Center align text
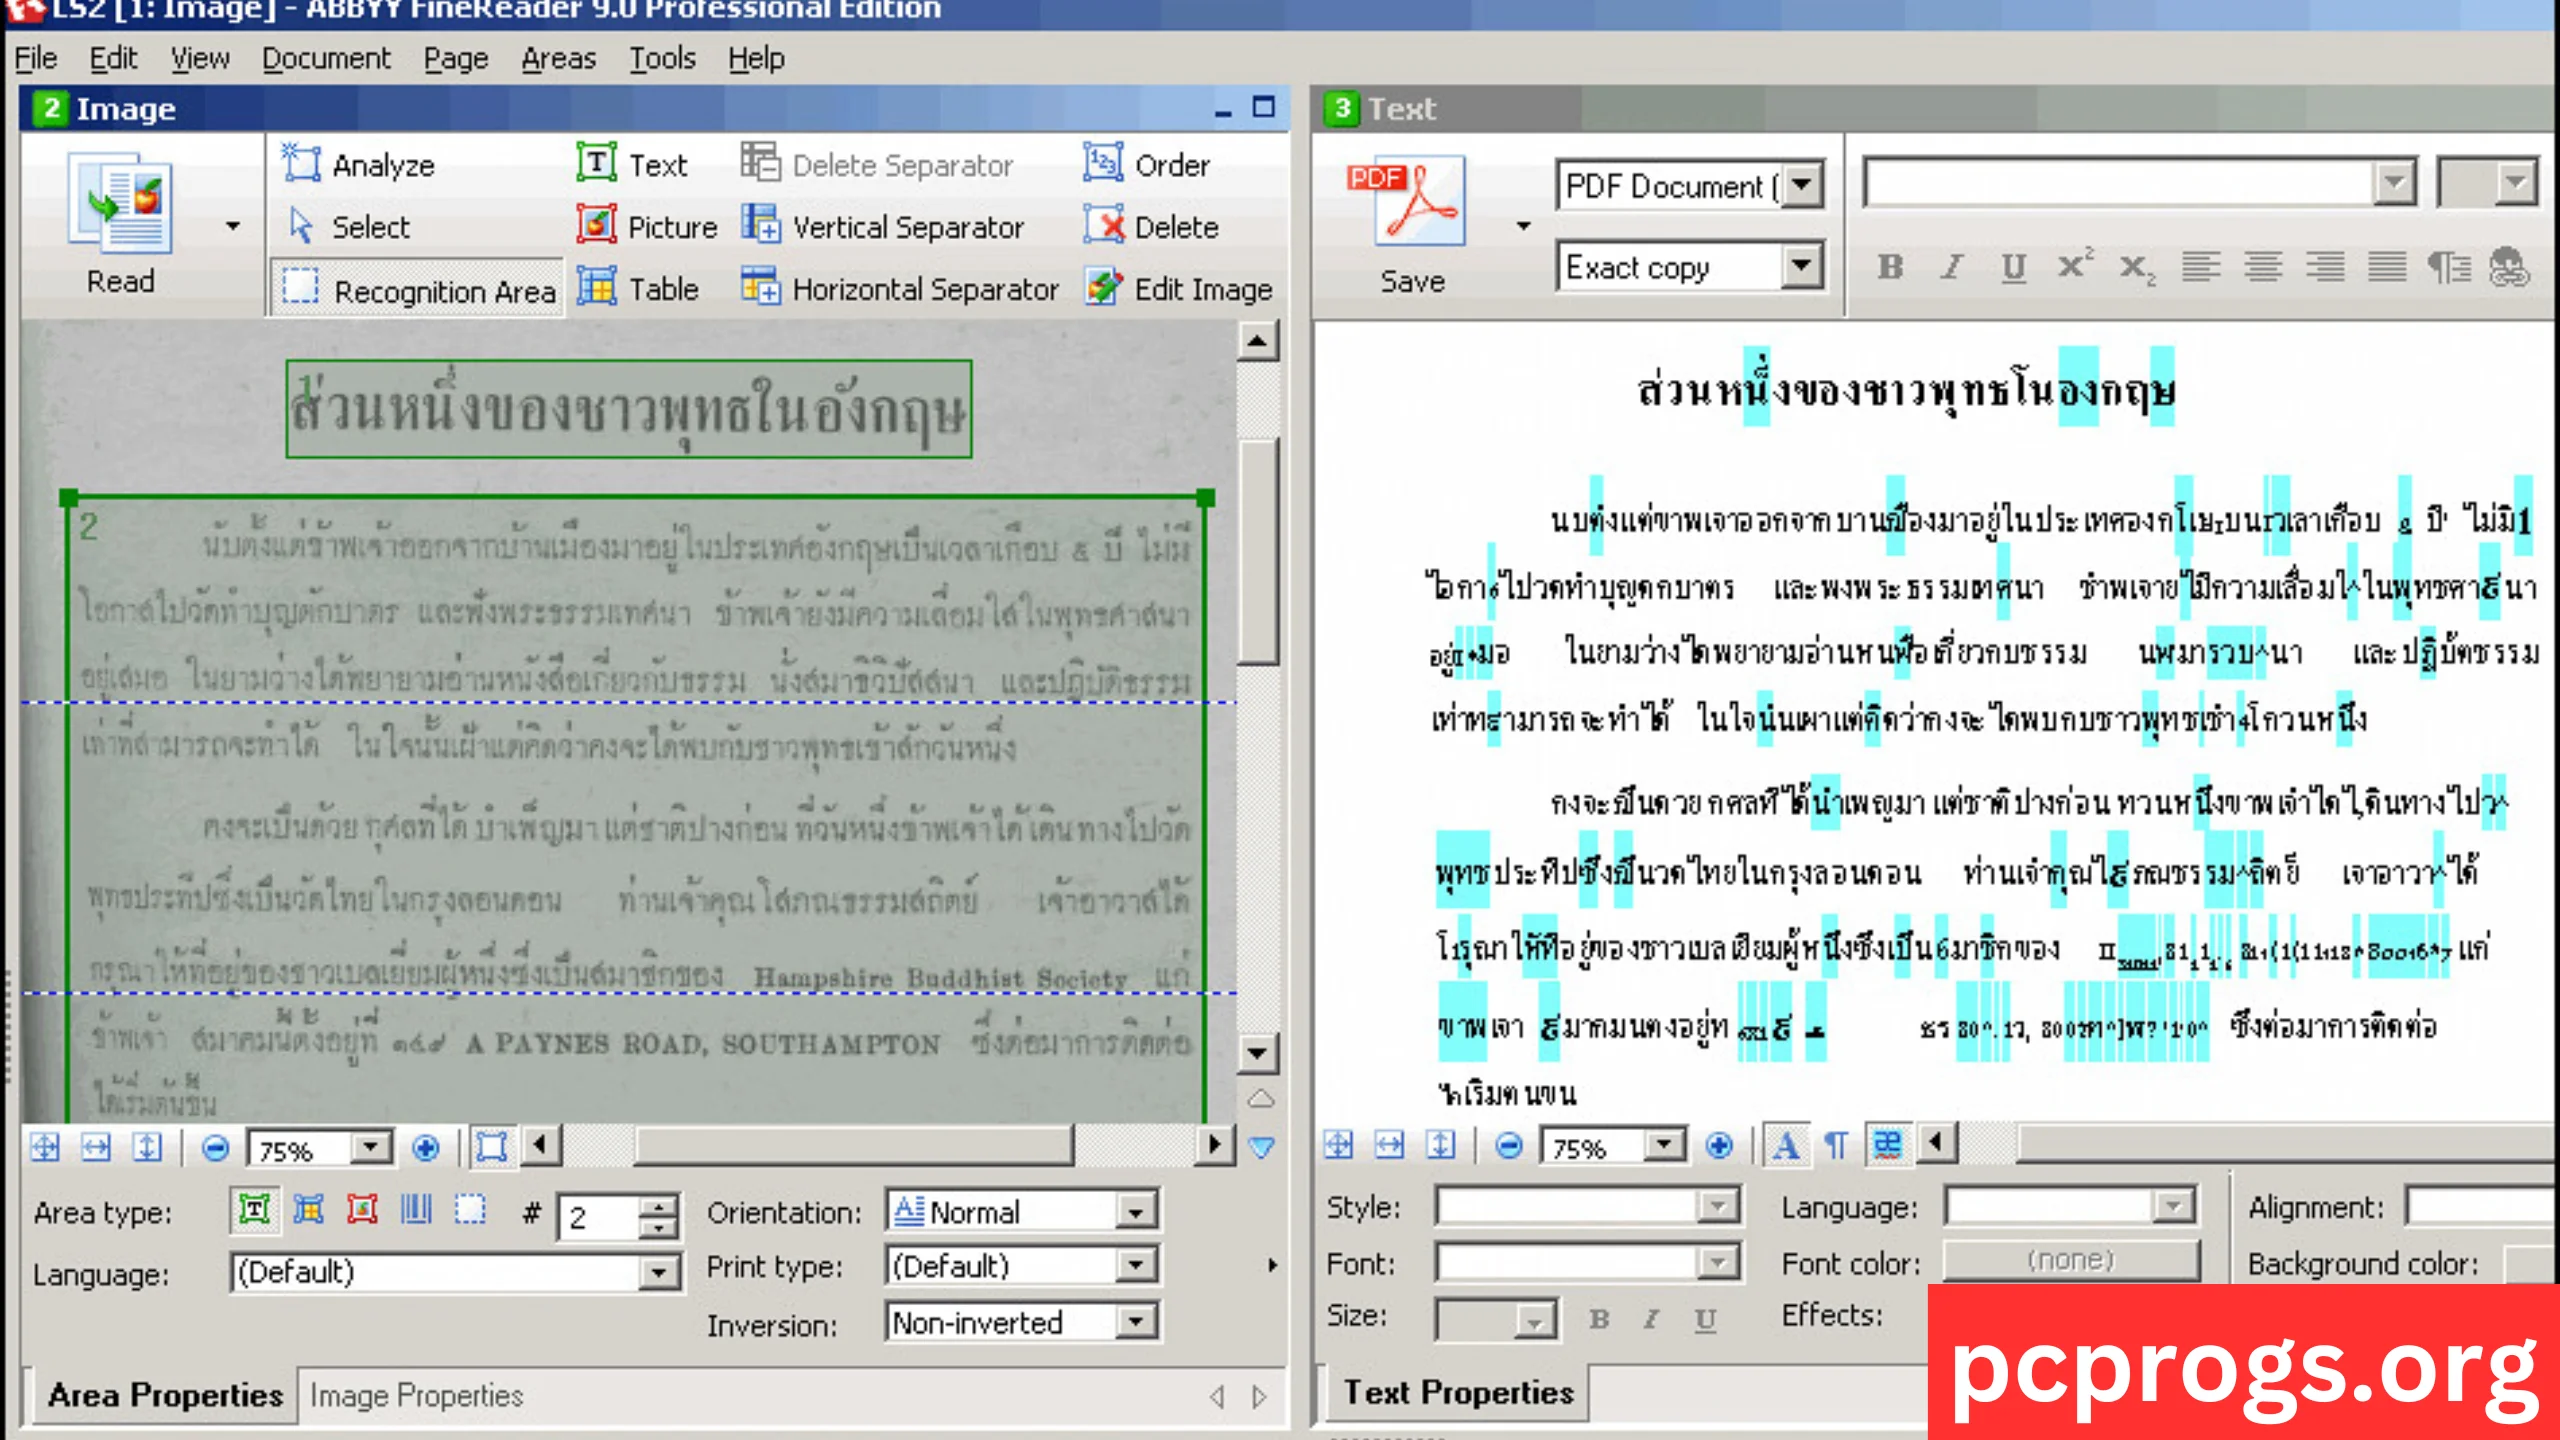 (x=2262, y=267)
